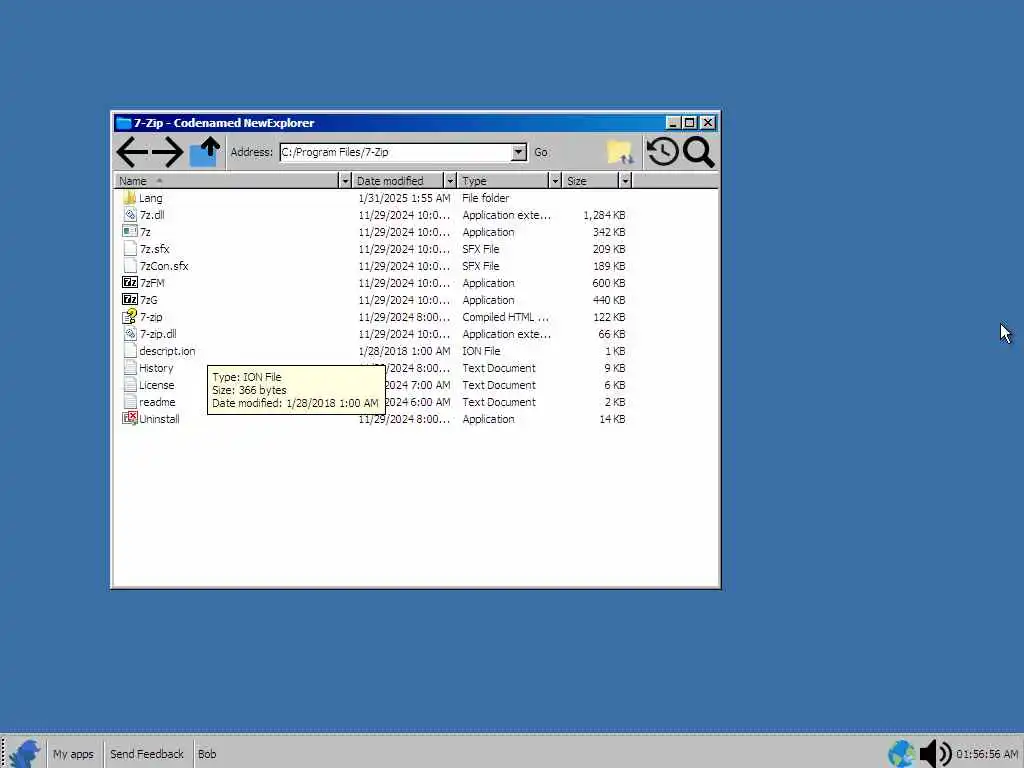This screenshot has width=1024, height=768.
Task: Click the 7z.dll file icon
Action: (x=129, y=215)
